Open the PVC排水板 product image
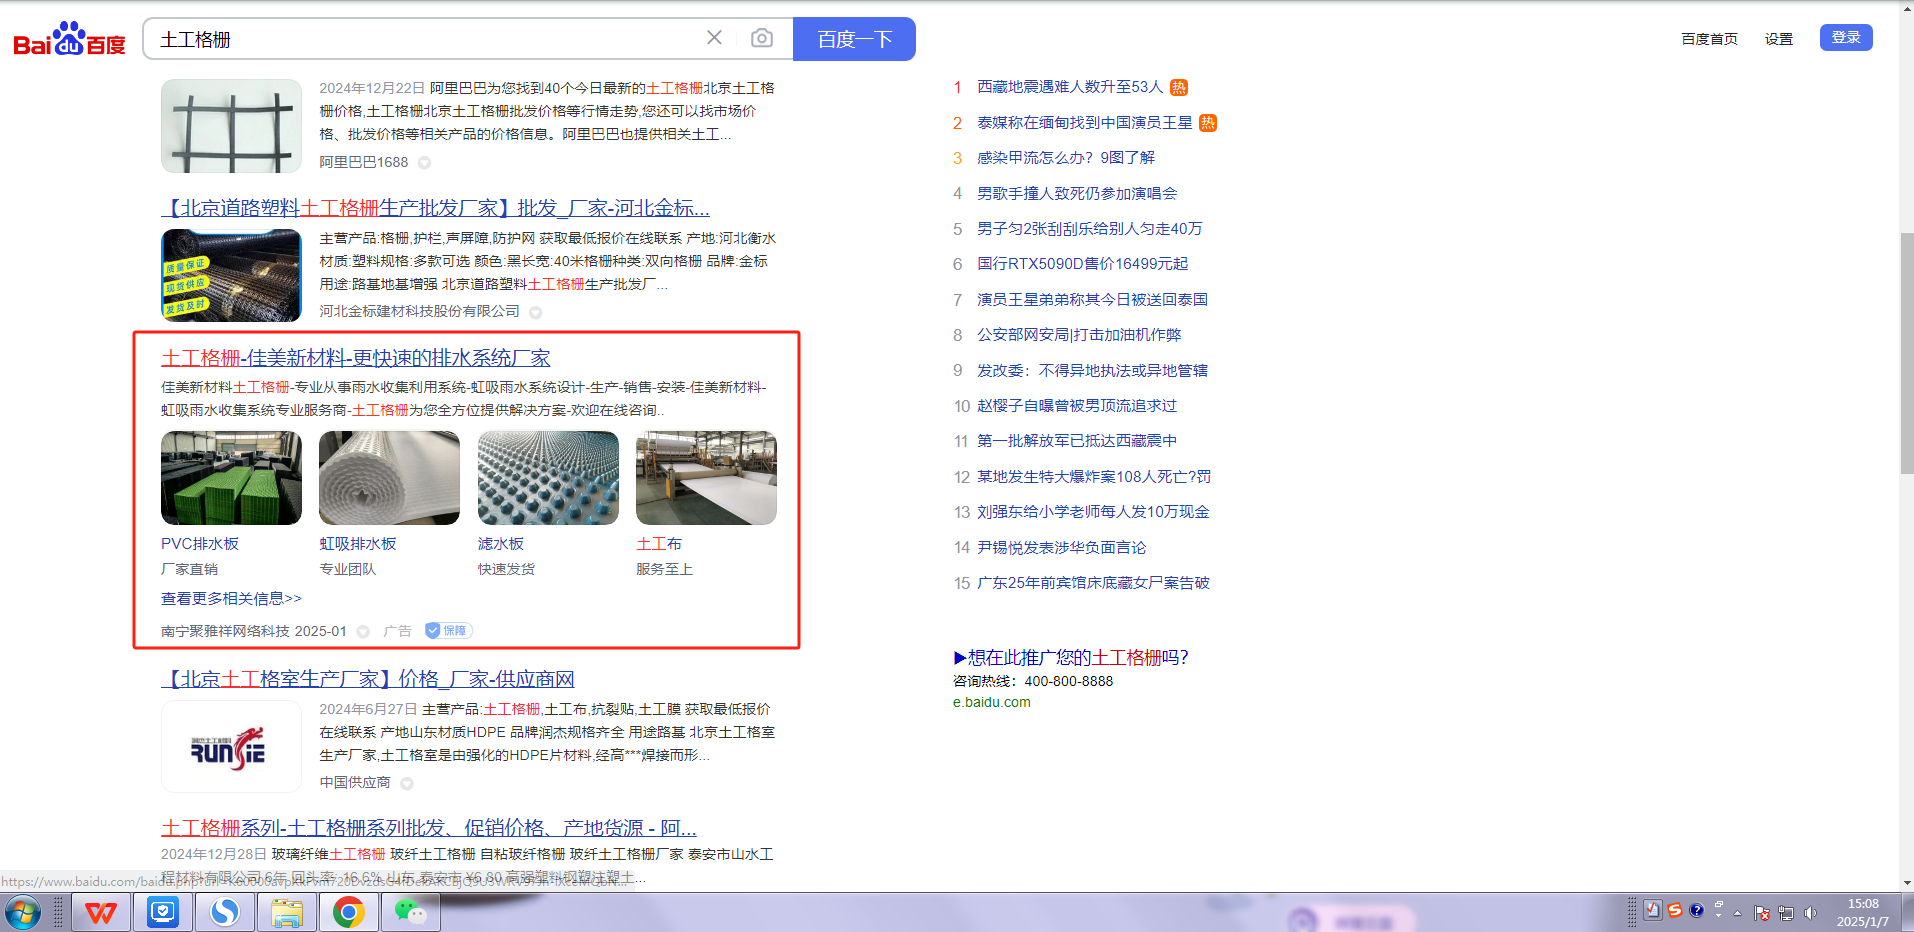The image size is (1914, 932). click(x=231, y=478)
